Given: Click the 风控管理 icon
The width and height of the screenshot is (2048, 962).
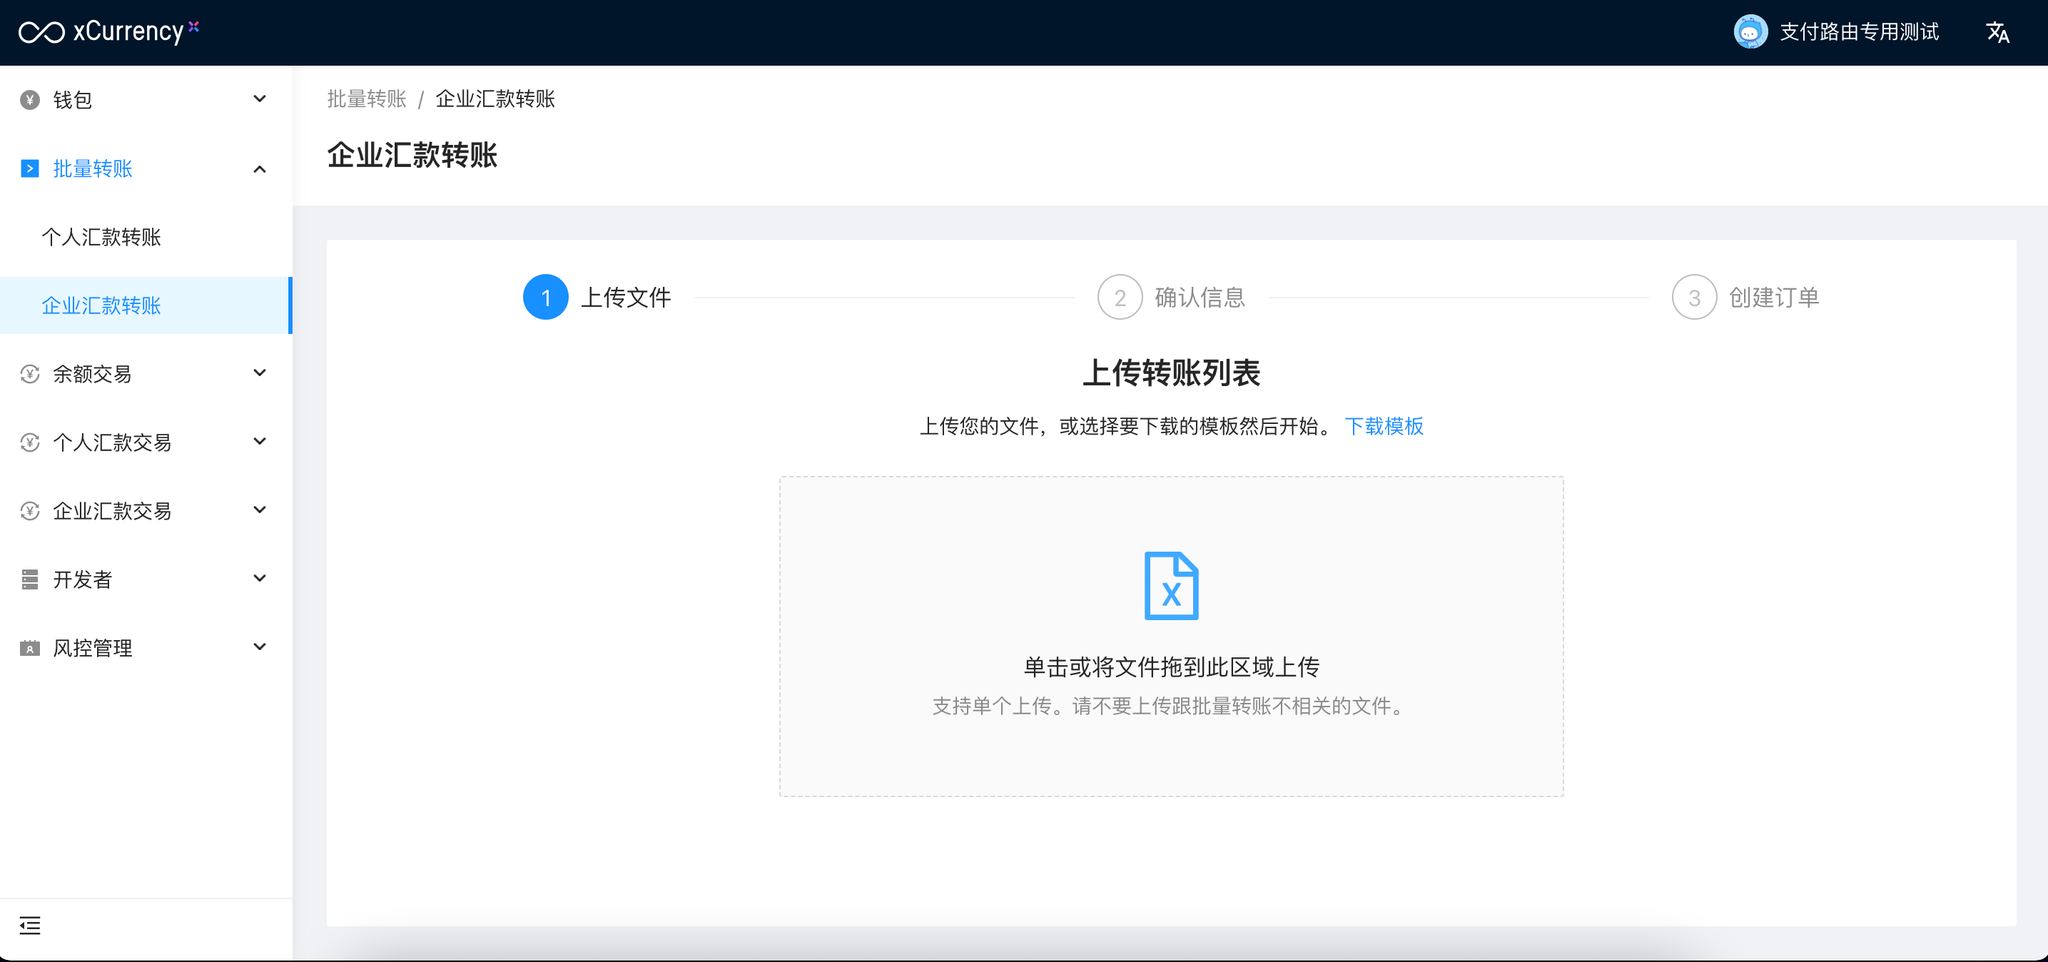Looking at the screenshot, I should coord(30,648).
